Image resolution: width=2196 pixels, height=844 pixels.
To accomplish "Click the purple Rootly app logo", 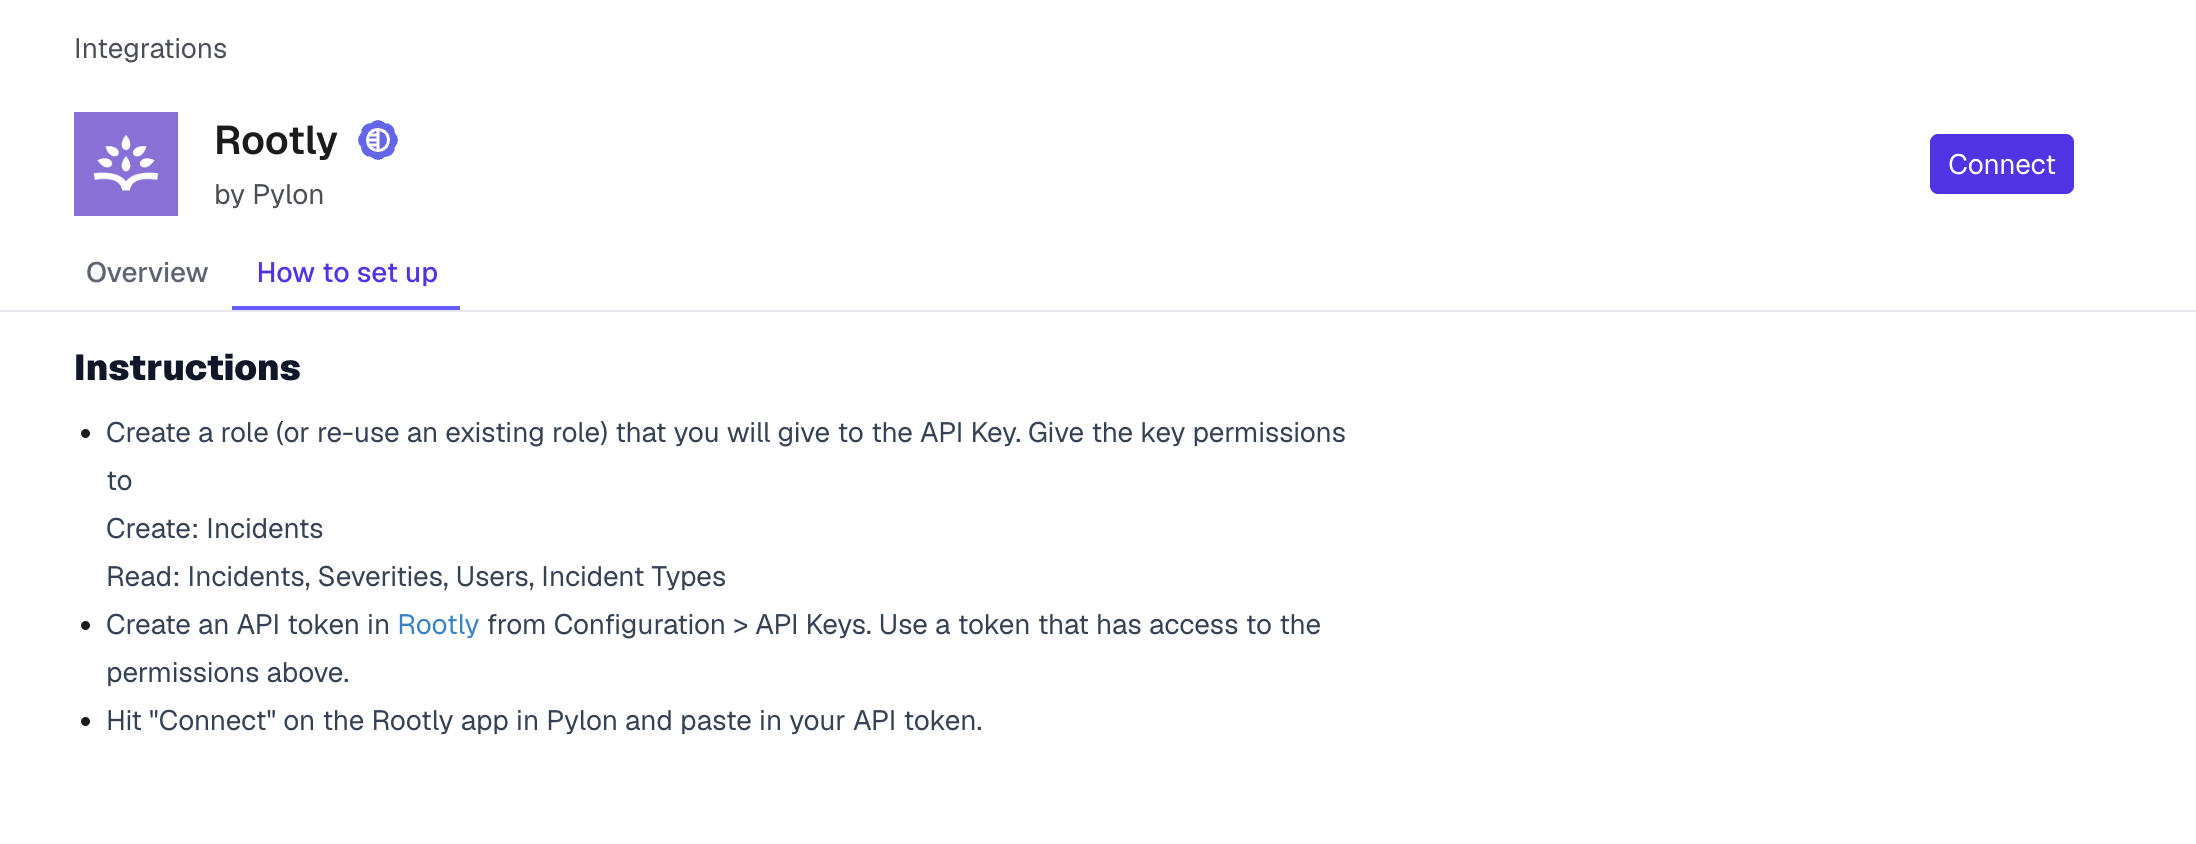I will tap(126, 164).
